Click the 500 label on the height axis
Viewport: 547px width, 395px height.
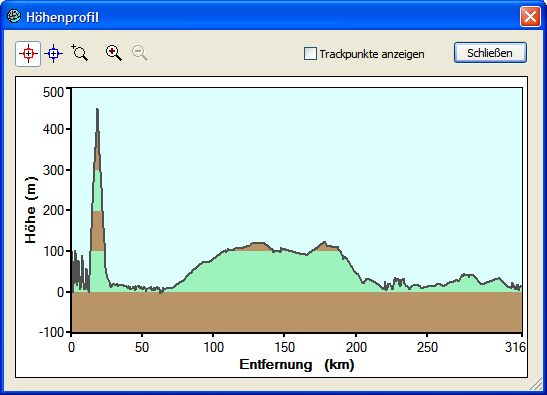tap(53, 92)
